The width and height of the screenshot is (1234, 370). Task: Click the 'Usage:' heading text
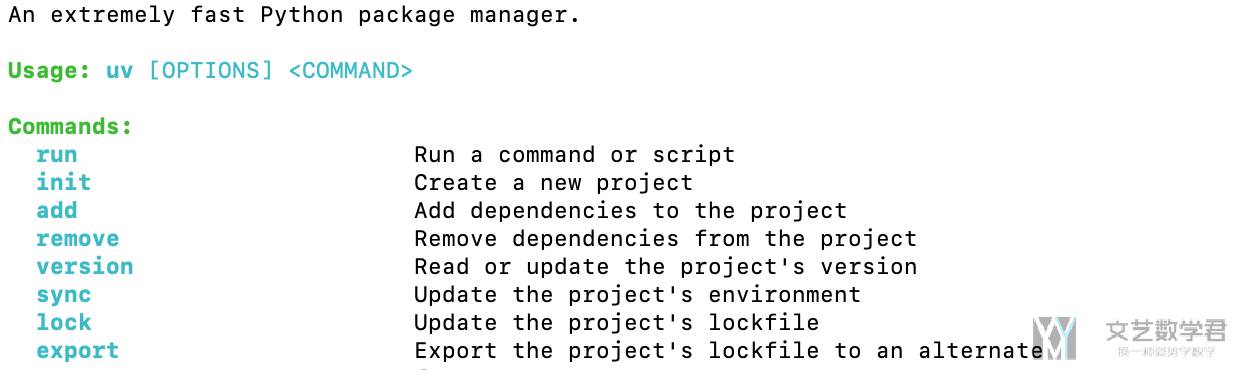tap(50, 71)
